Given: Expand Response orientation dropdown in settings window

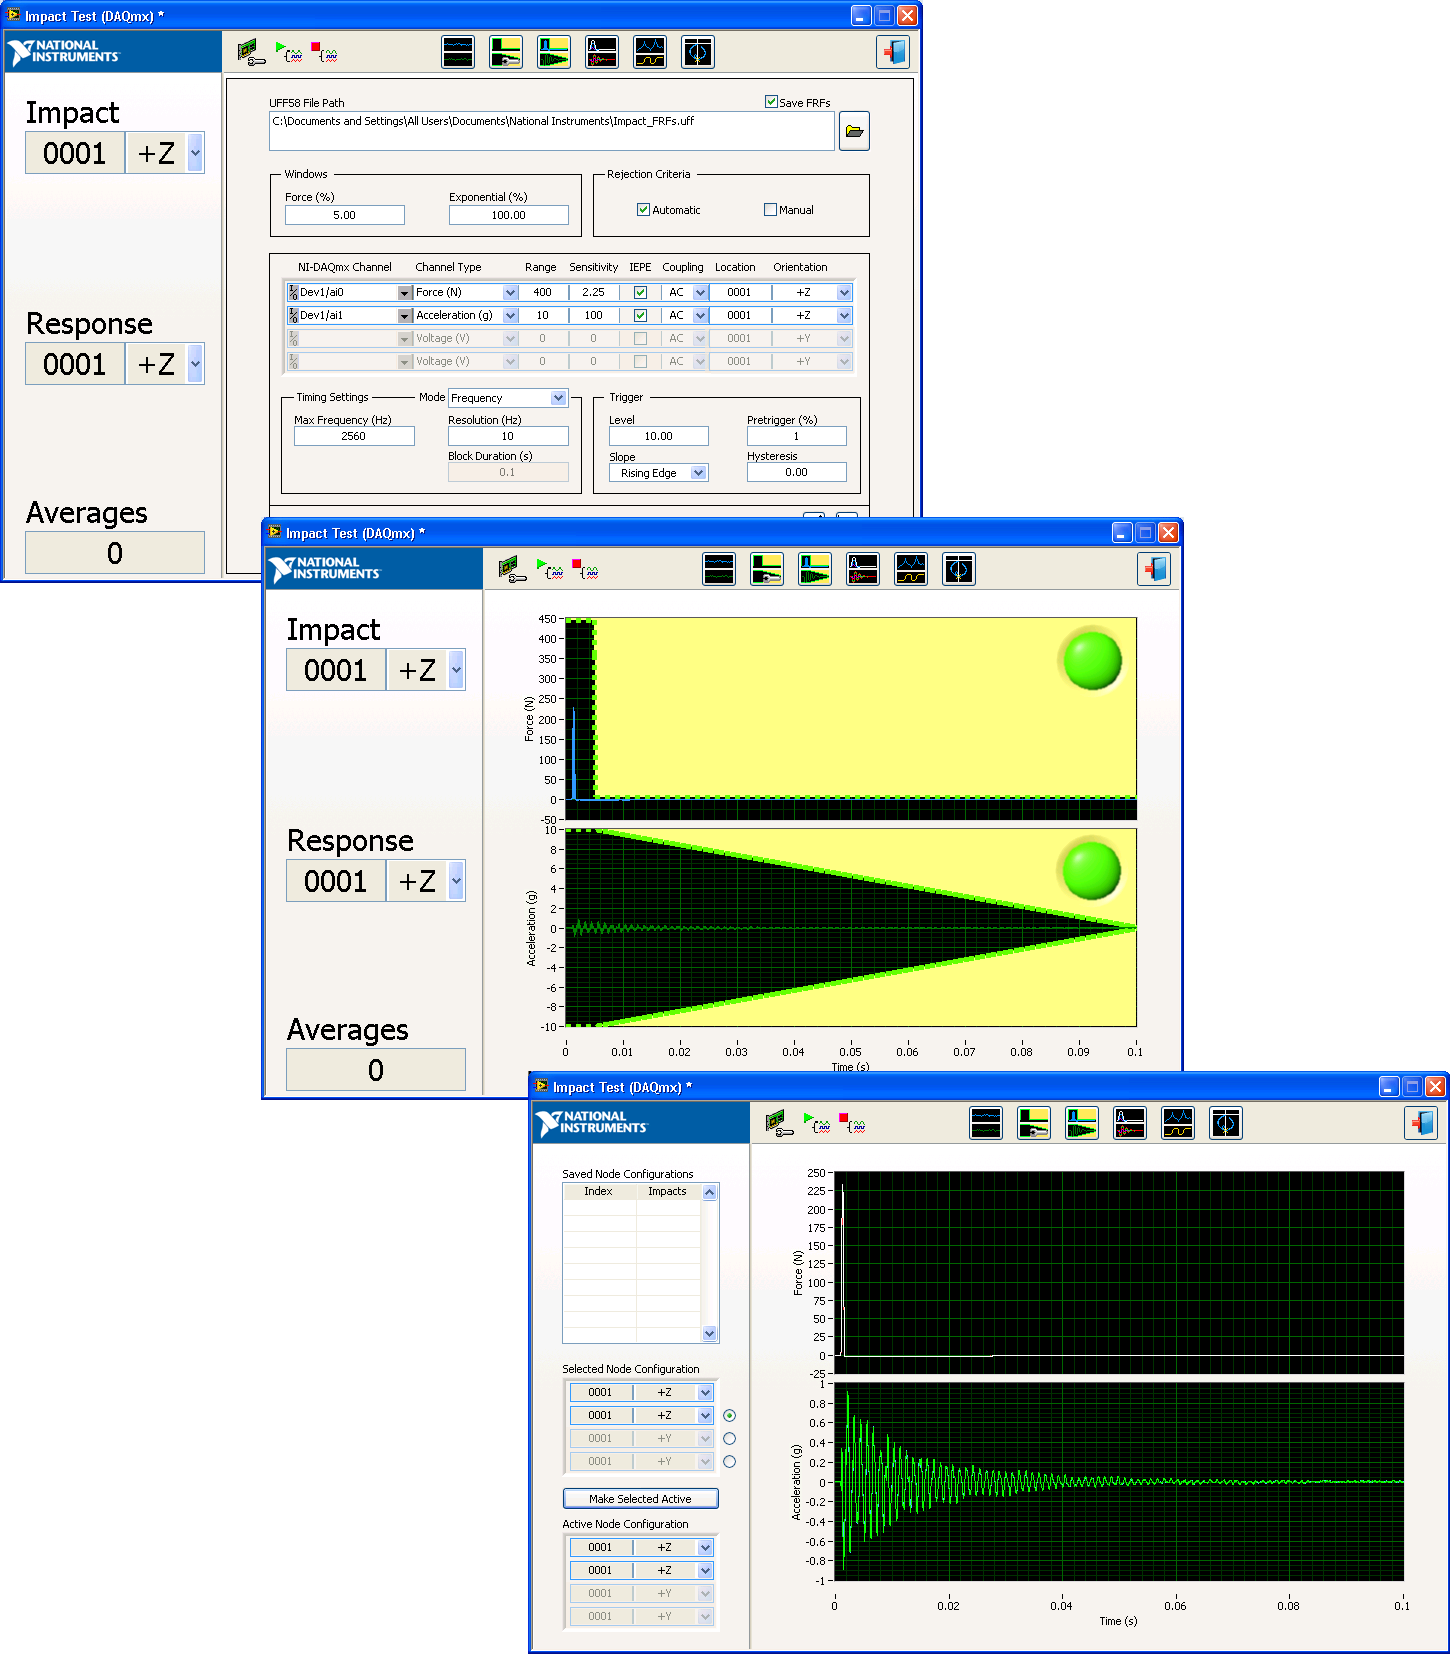Looking at the screenshot, I should (x=195, y=364).
